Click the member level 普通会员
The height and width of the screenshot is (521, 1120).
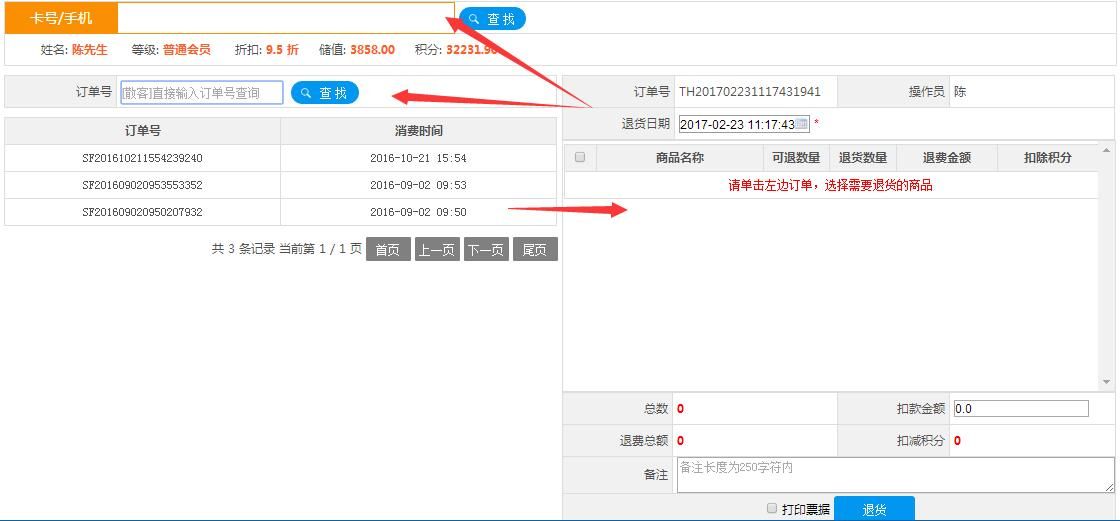click(186, 50)
